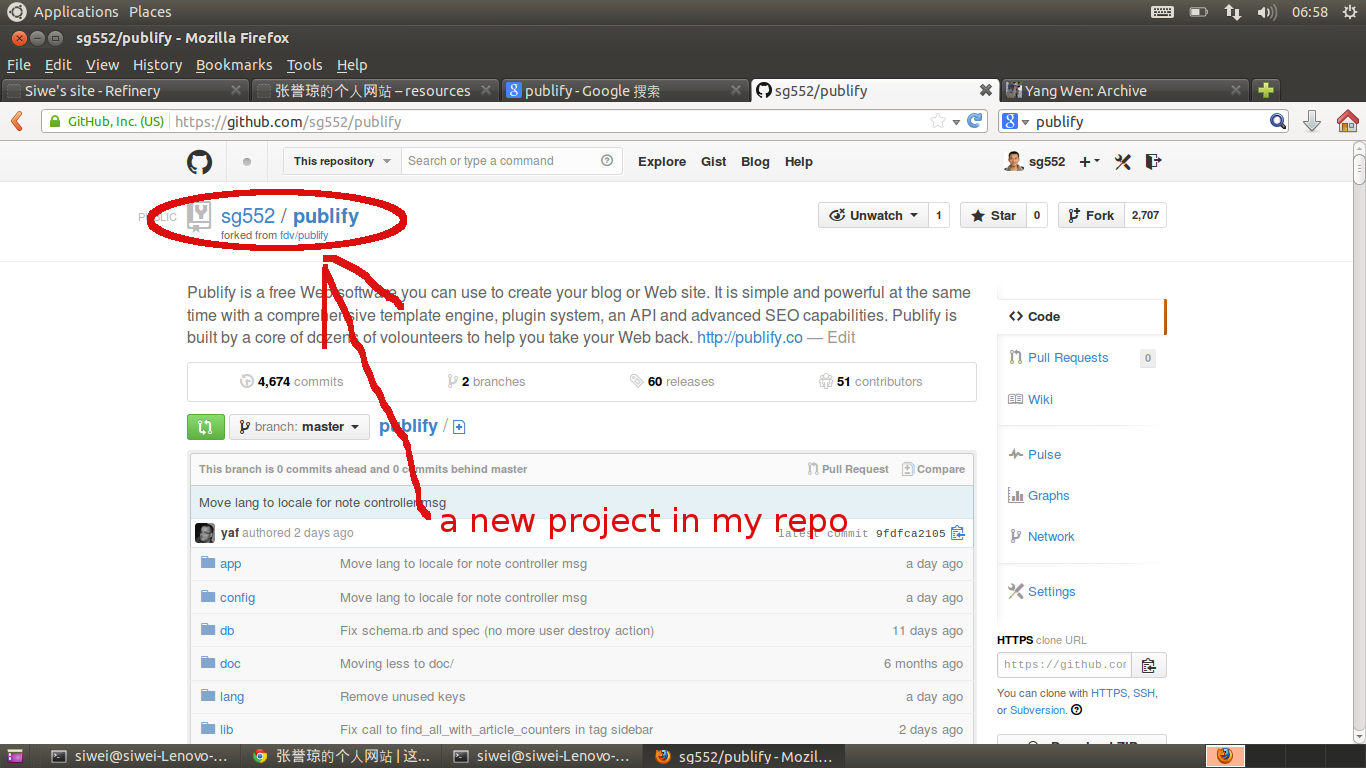The width and height of the screenshot is (1366, 768).
Task: Click the Firefox downloads arrow icon
Action: click(1312, 122)
